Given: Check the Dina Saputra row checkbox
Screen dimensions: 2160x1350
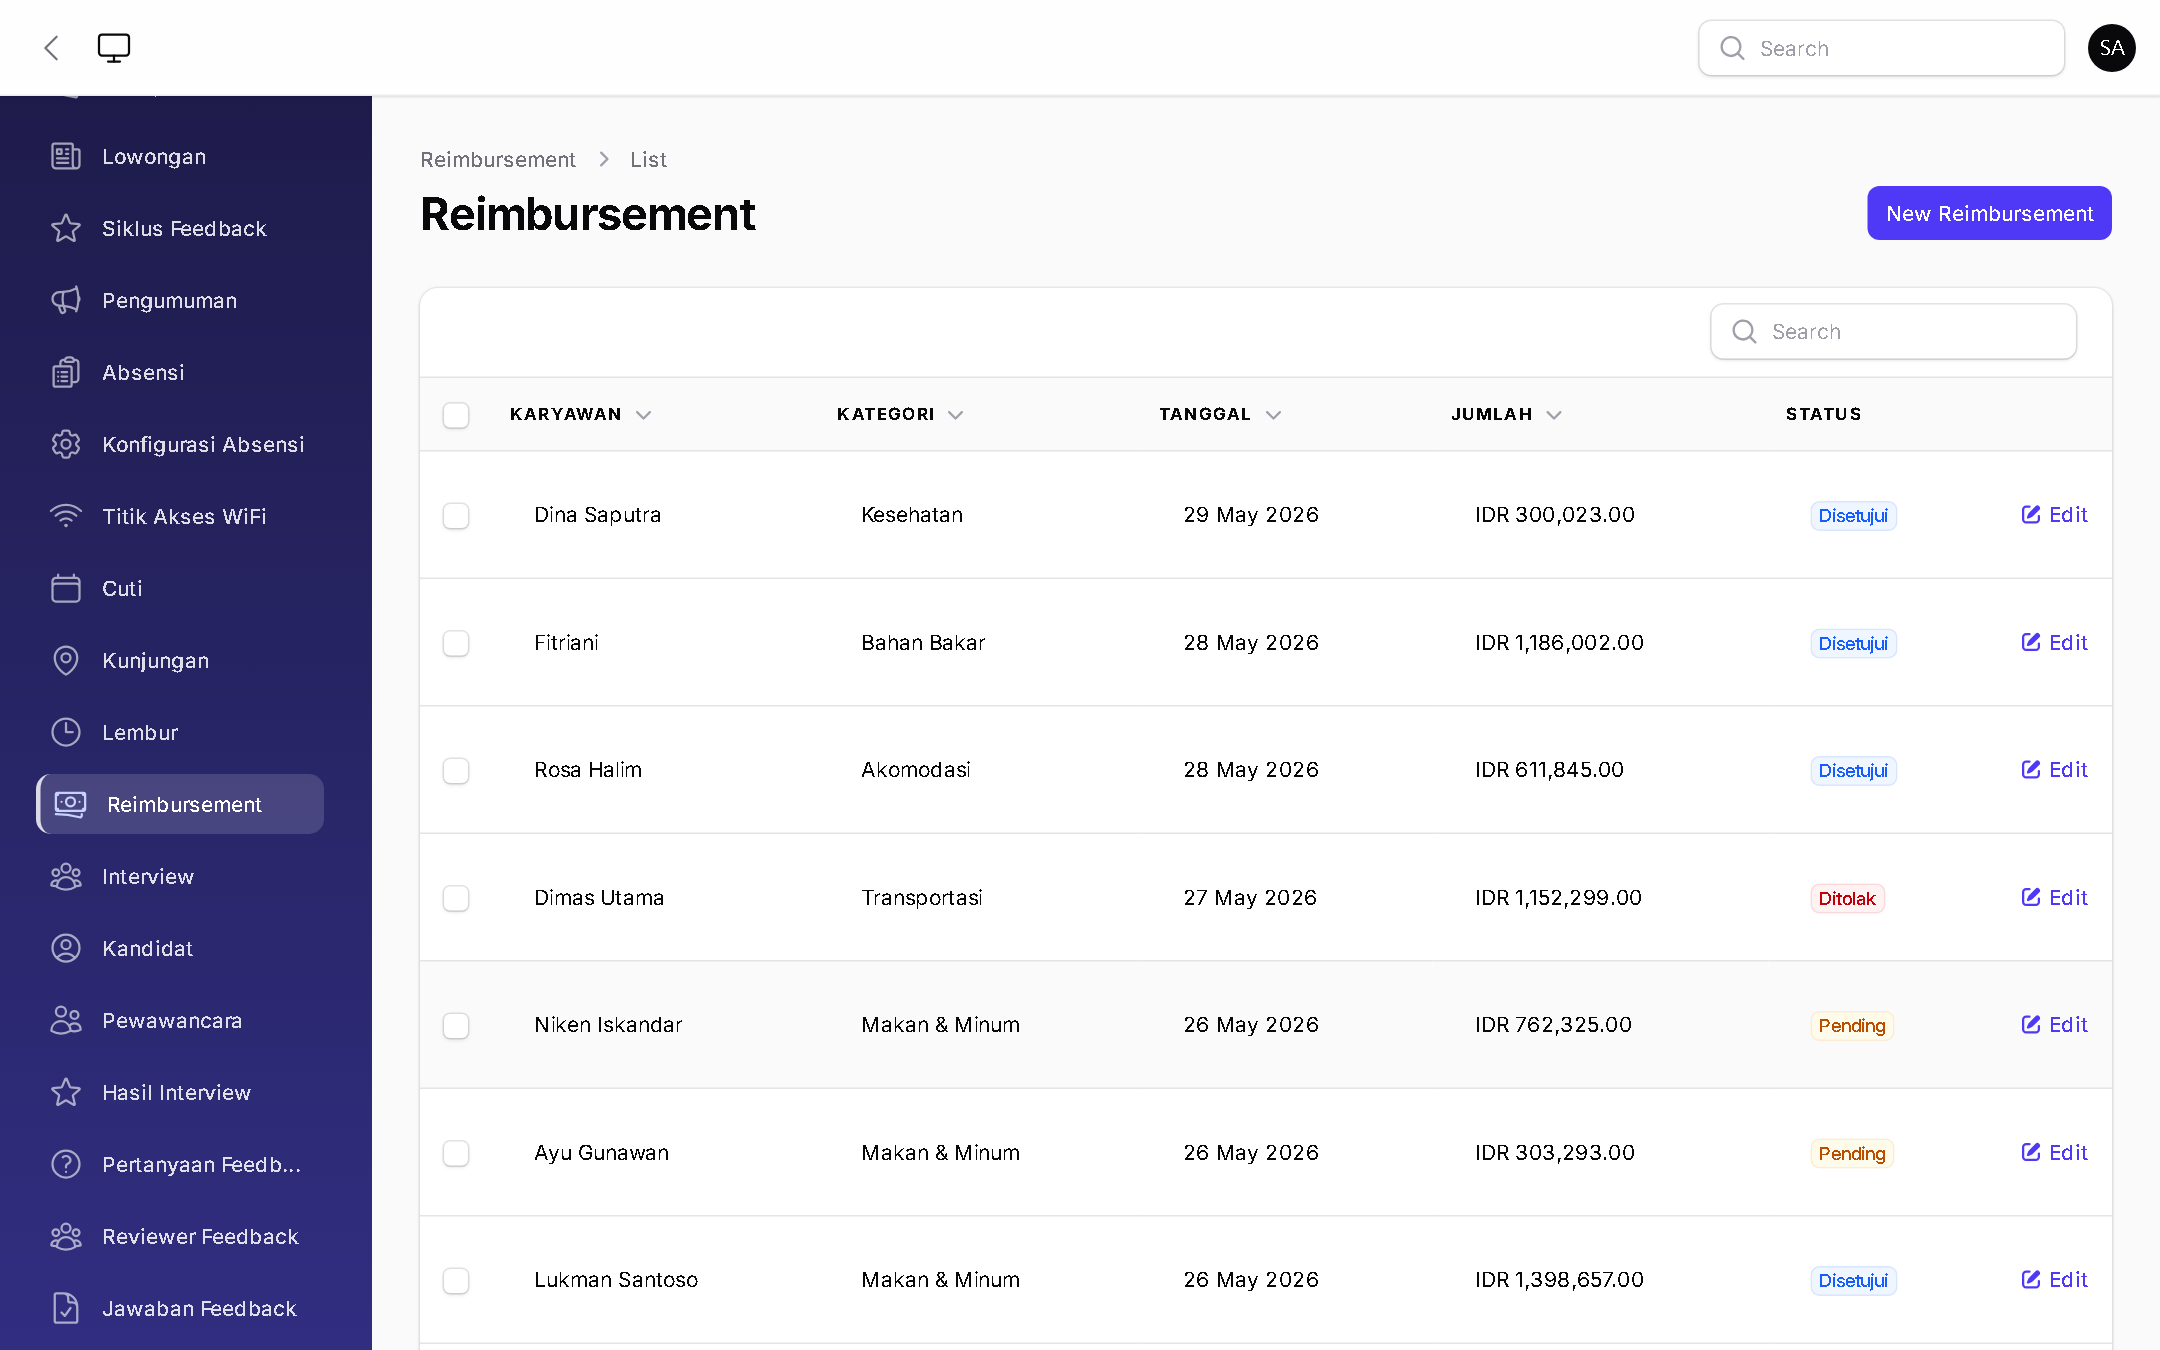Looking at the screenshot, I should (456, 516).
